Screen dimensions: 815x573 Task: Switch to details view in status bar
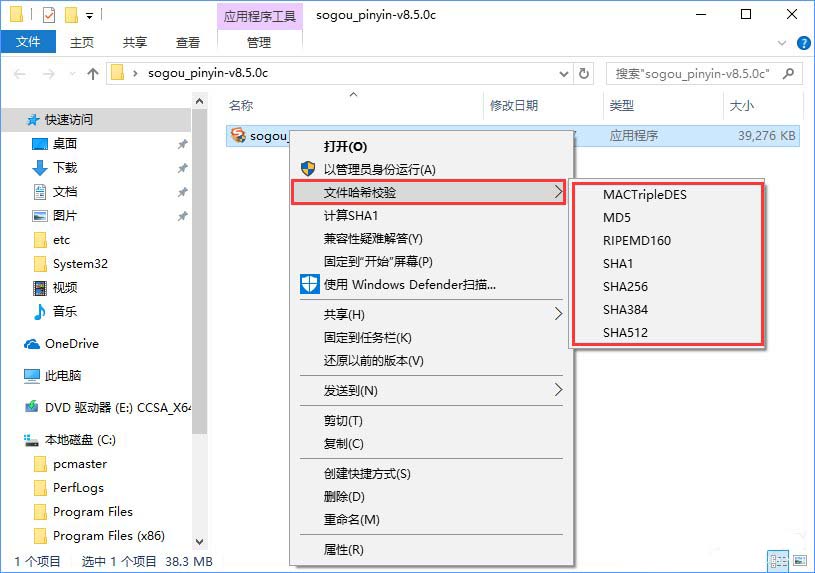coord(776,561)
